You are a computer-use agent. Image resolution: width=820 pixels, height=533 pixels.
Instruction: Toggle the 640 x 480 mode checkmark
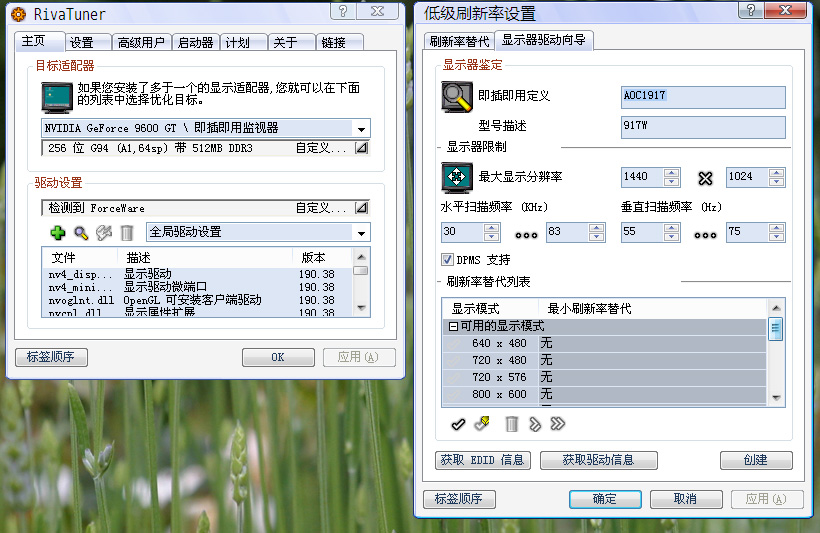[453, 344]
